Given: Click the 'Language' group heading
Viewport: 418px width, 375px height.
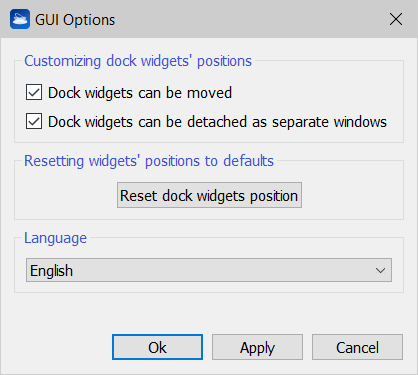Looking at the screenshot, I should (x=55, y=238).
